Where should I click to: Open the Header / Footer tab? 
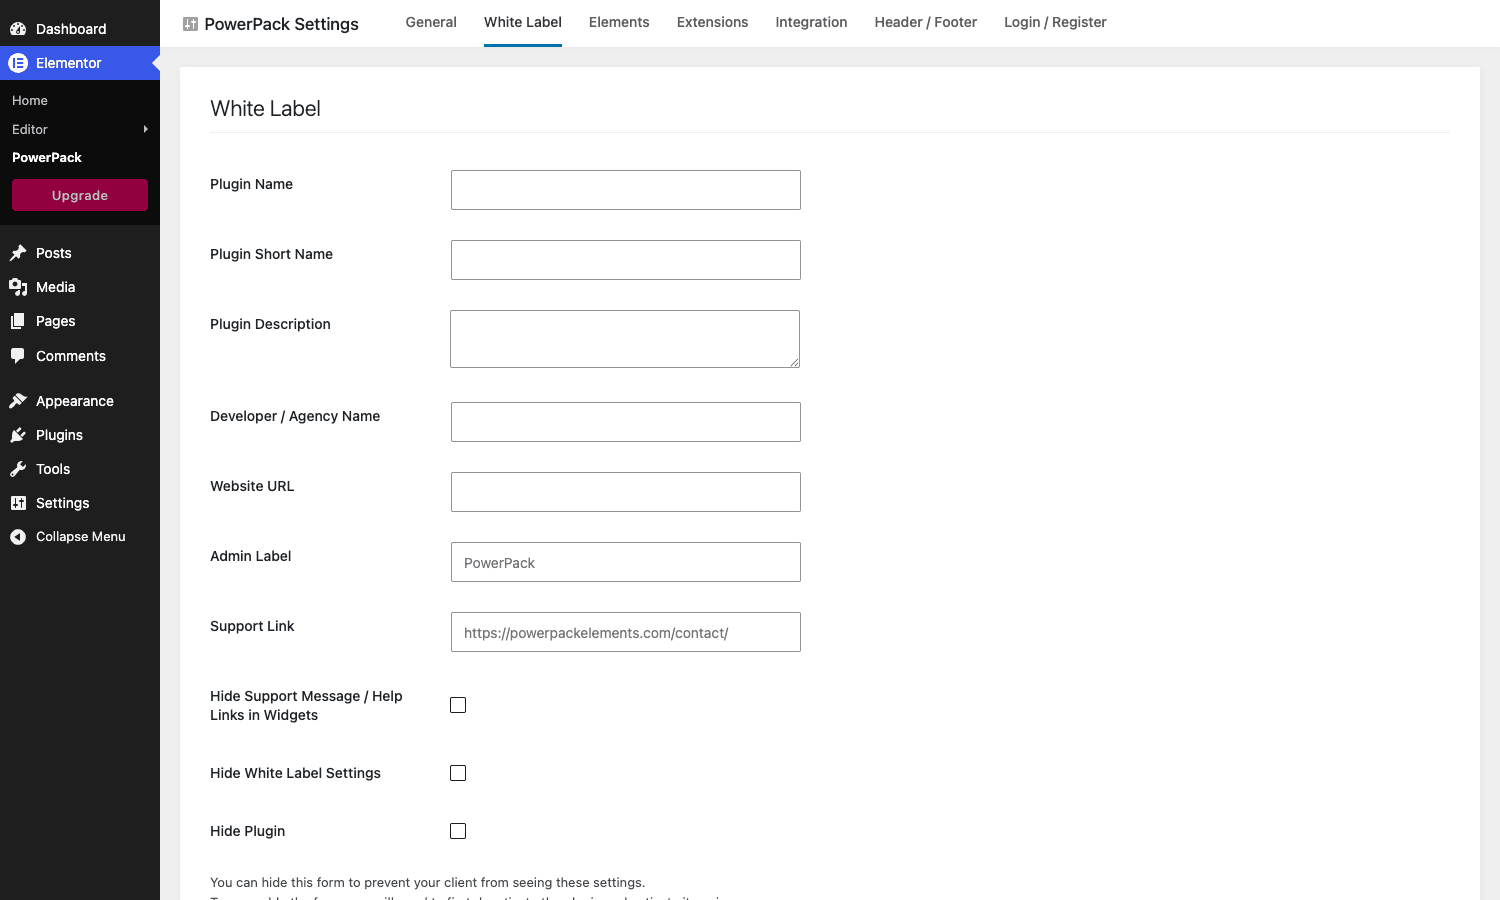(926, 22)
